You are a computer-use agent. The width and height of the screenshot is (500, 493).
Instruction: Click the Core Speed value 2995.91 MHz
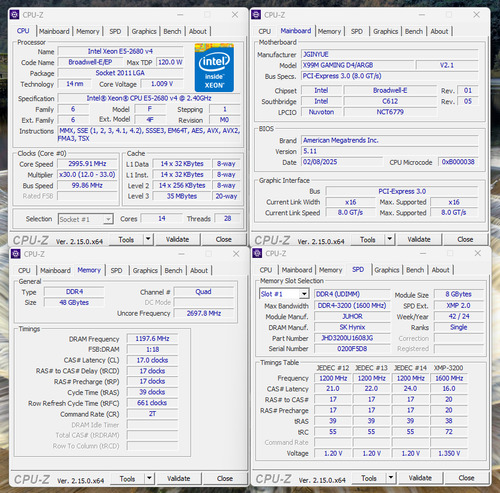pyautogui.click(x=87, y=164)
